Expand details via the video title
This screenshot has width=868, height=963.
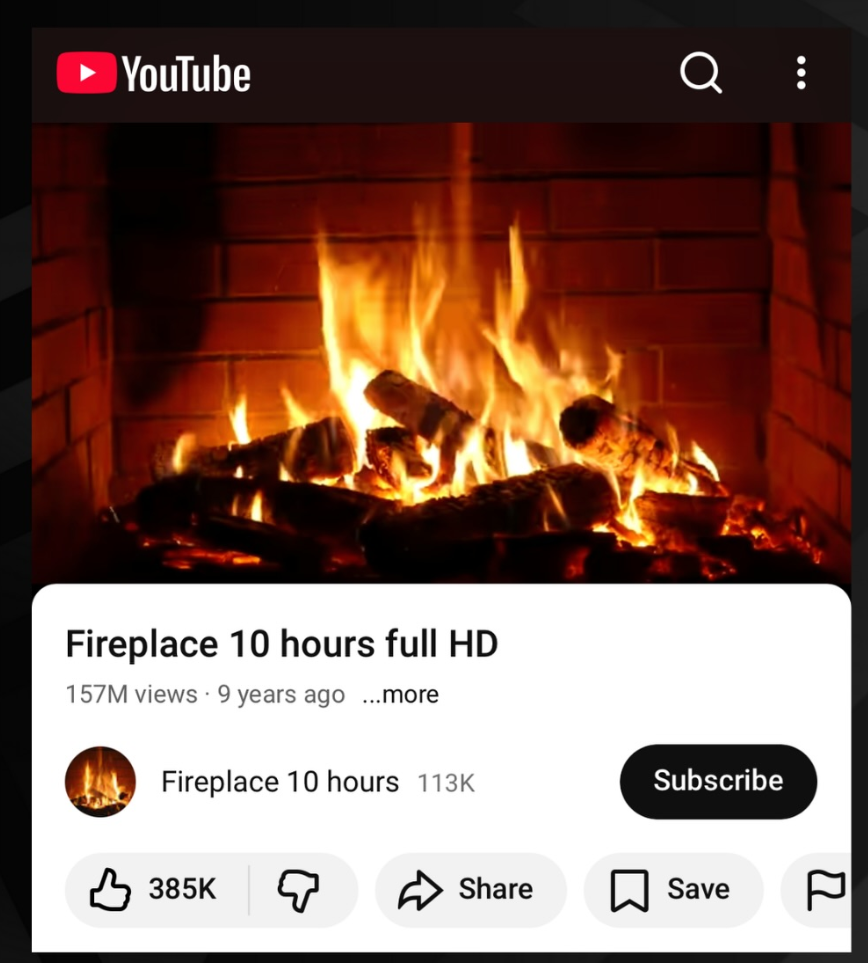click(x=281, y=644)
